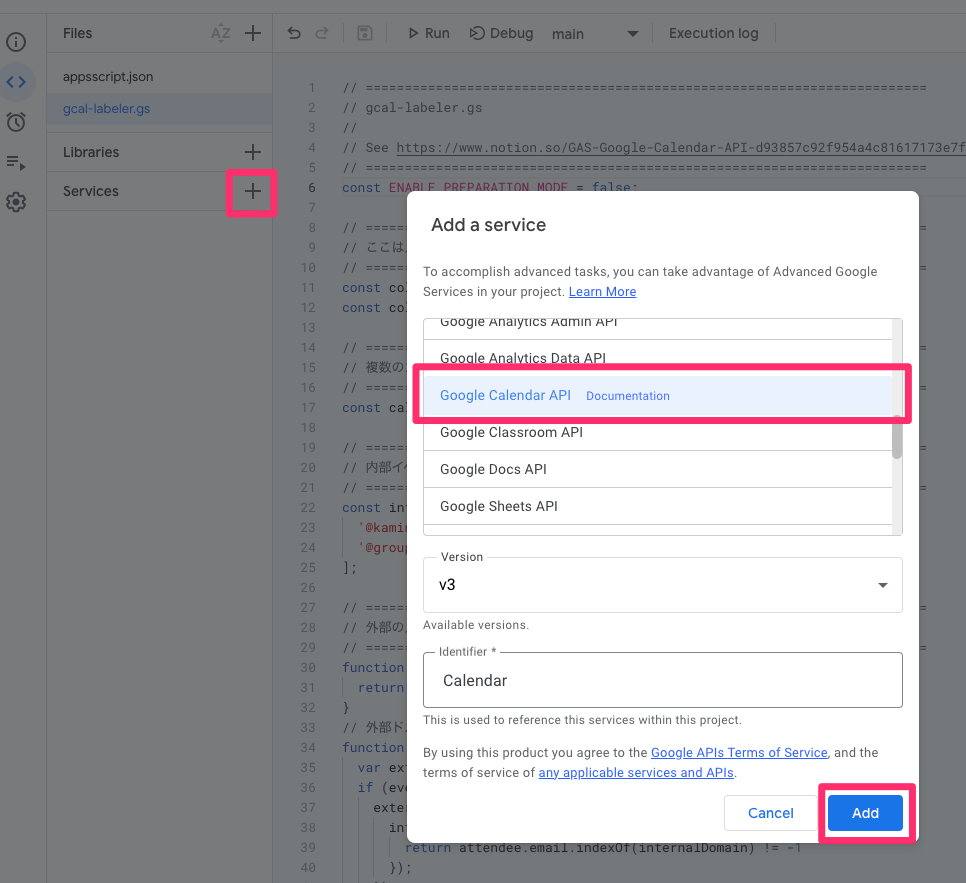Open the Version v3 dropdown
966x883 pixels.
tap(663, 585)
